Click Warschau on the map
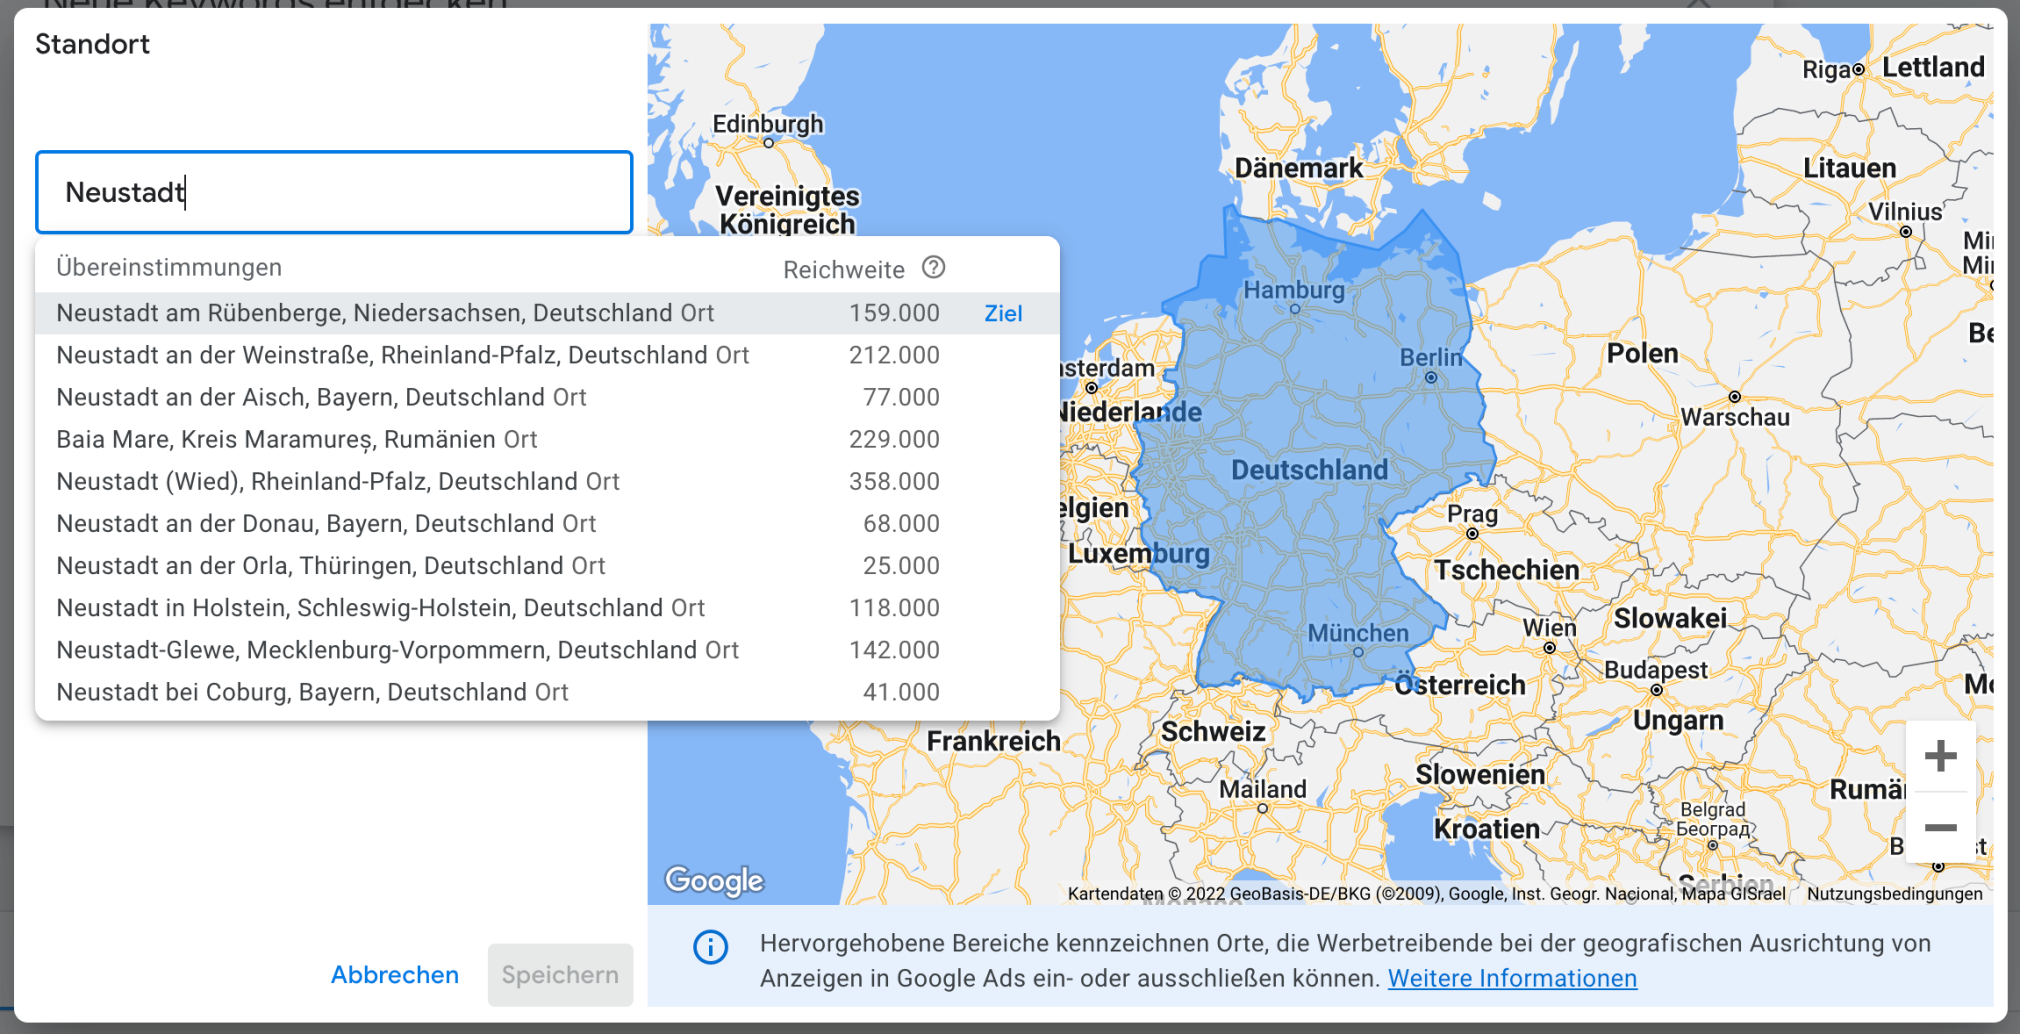 point(1735,417)
